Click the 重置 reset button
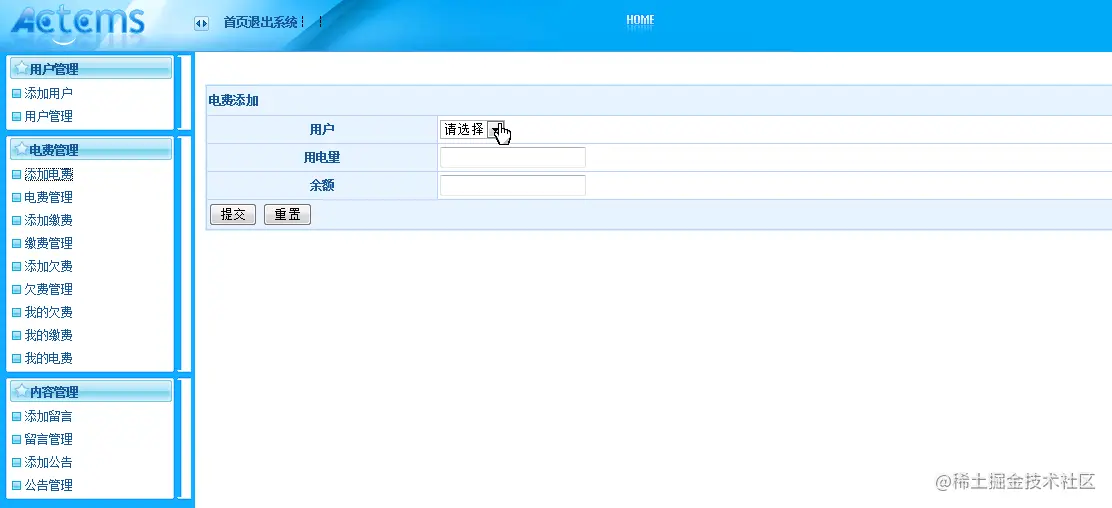Screen dimensions: 1112x508 point(287,214)
